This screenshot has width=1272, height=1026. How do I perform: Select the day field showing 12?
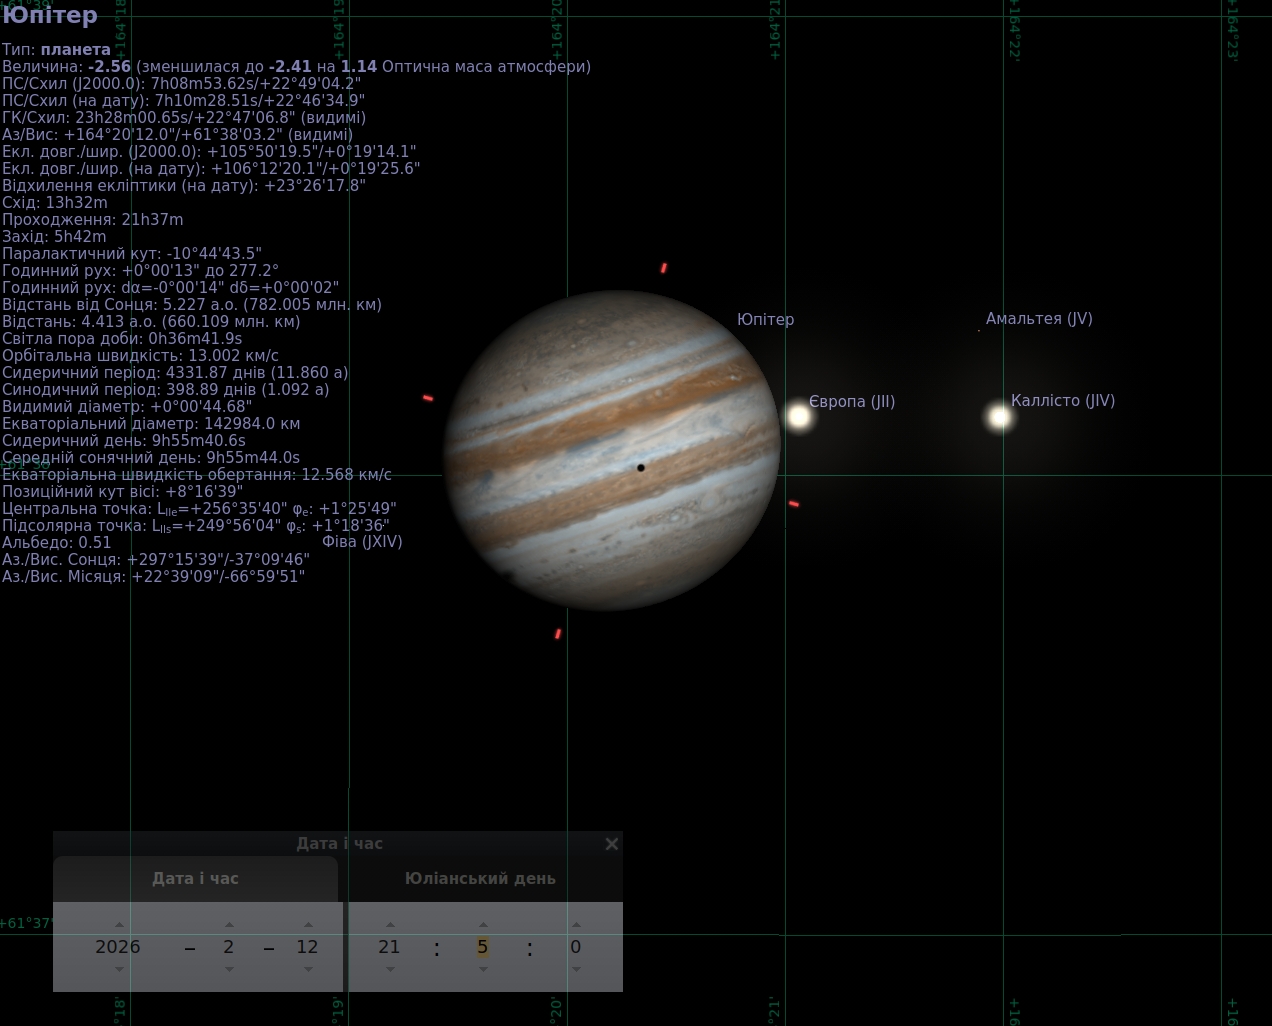point(308,947)
